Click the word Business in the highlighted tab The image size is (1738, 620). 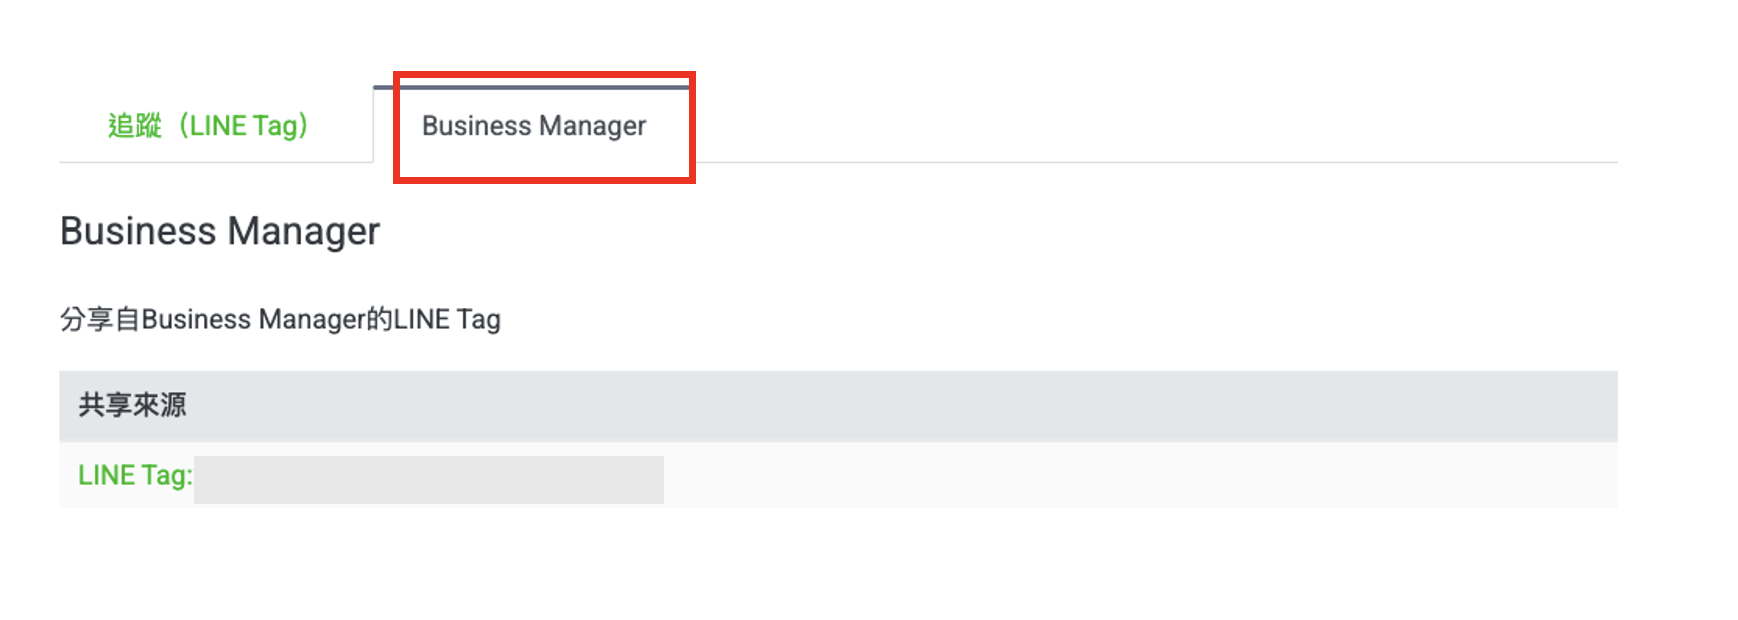point(476,126)
